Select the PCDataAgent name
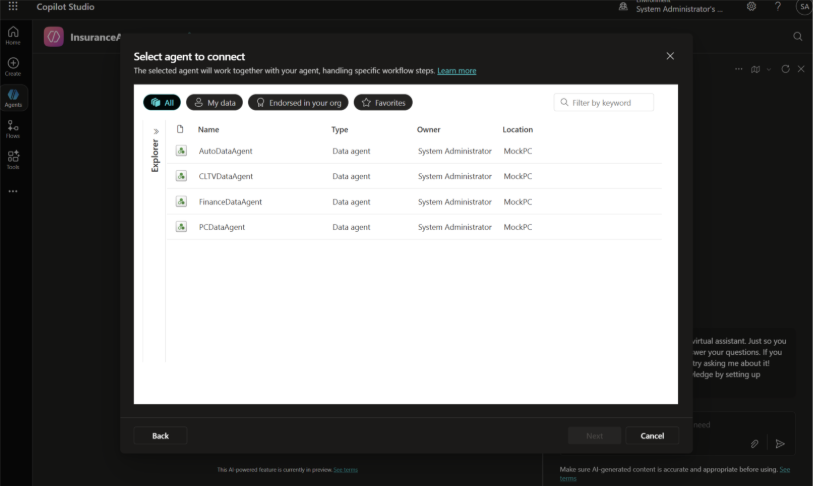 click(222, 227)
